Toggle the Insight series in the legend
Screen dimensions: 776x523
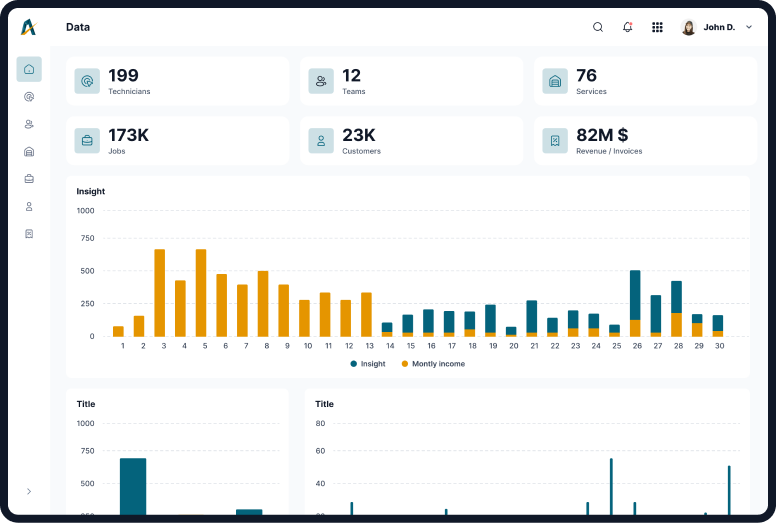pos(368,364)
